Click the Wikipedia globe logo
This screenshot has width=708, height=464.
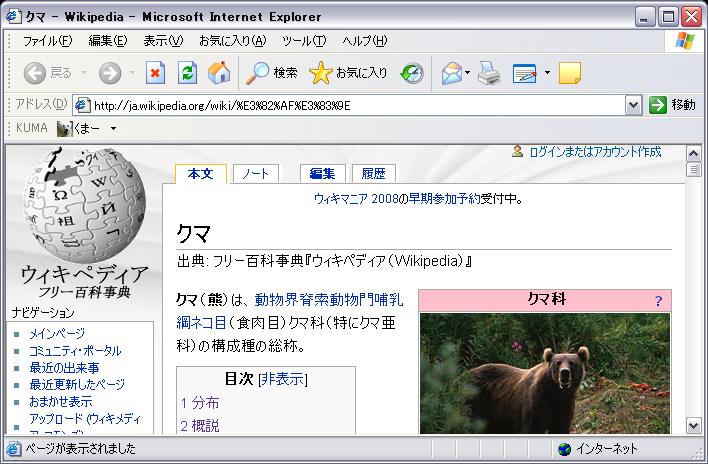(85, 206)
